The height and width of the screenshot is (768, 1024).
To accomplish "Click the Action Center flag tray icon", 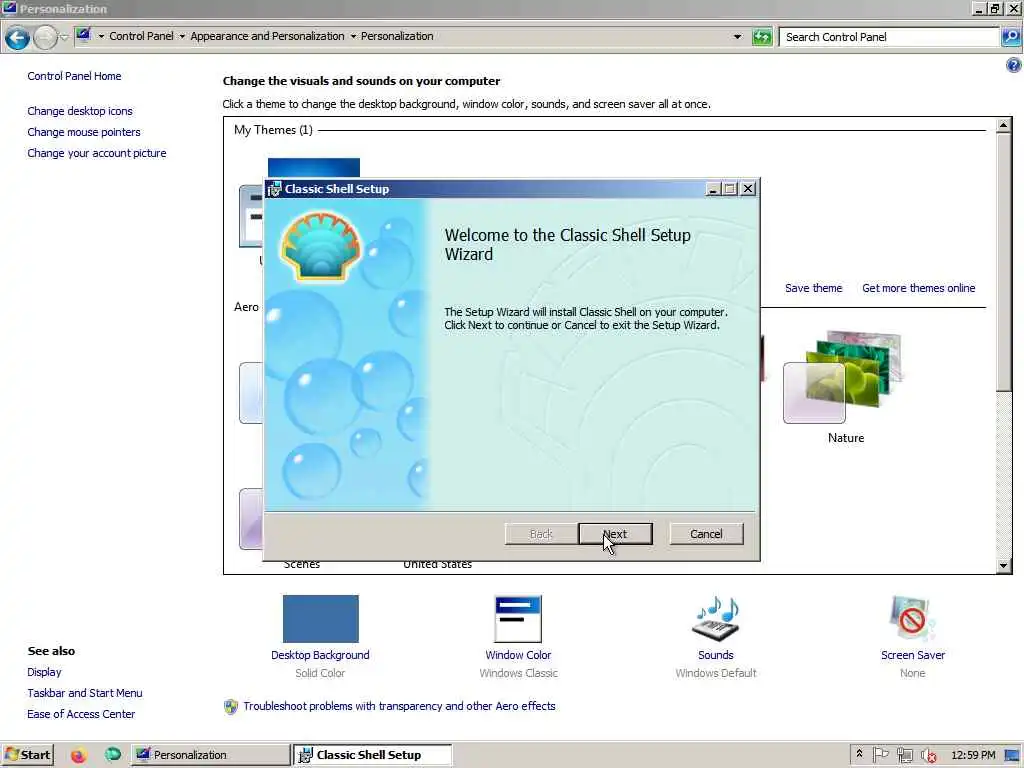I will [880, 755].
